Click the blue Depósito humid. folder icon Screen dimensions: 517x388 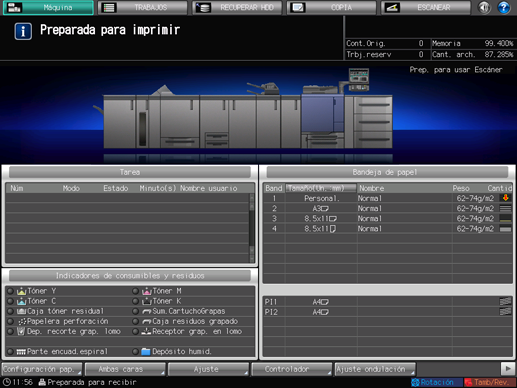tap(146, 352)
